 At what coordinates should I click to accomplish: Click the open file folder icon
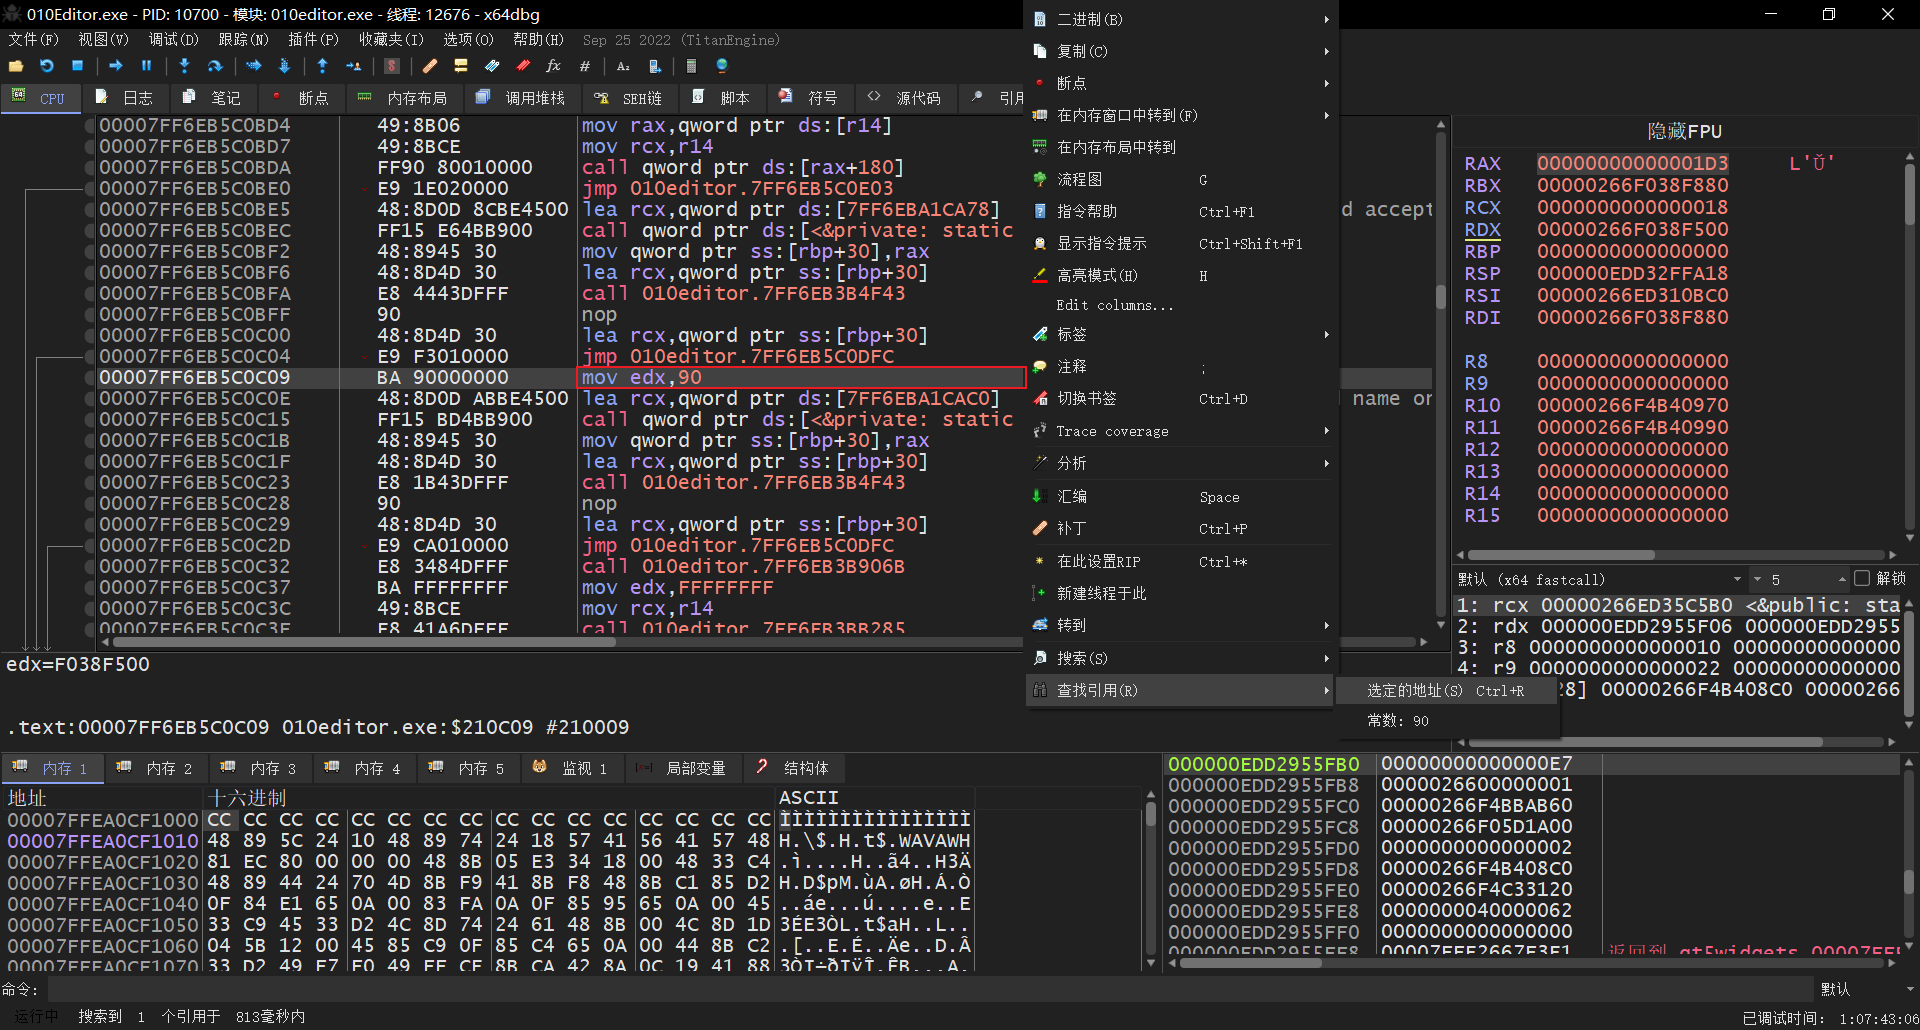[x=16, y=66]
